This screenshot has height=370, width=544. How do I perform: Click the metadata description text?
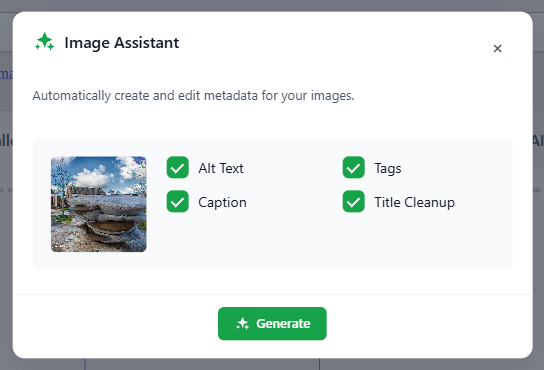click(193, 95)
